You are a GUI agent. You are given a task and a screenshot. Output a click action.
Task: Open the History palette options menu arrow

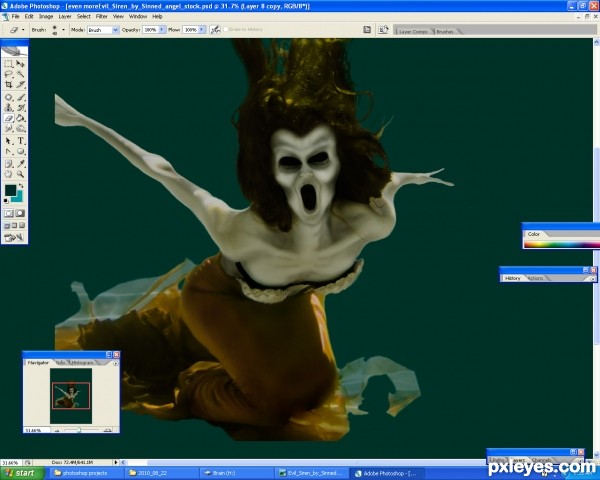click(x=592, y=279)
